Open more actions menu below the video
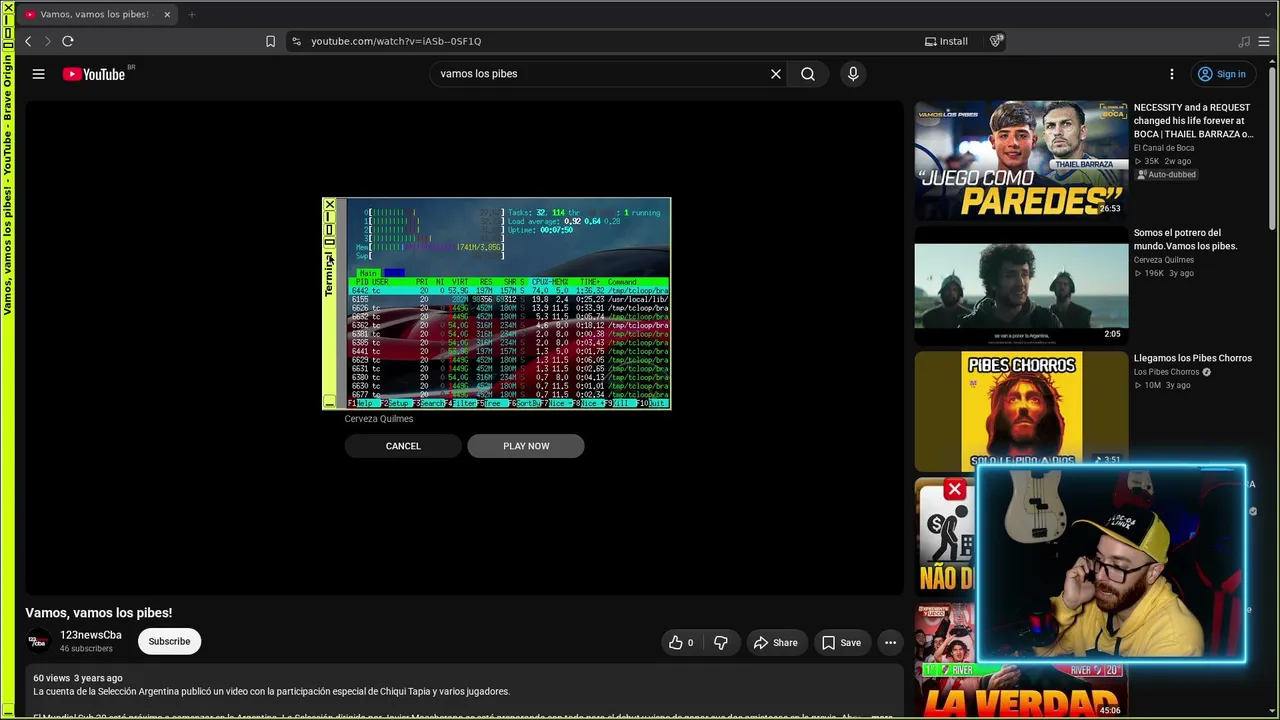 click(x=890, y=643)
